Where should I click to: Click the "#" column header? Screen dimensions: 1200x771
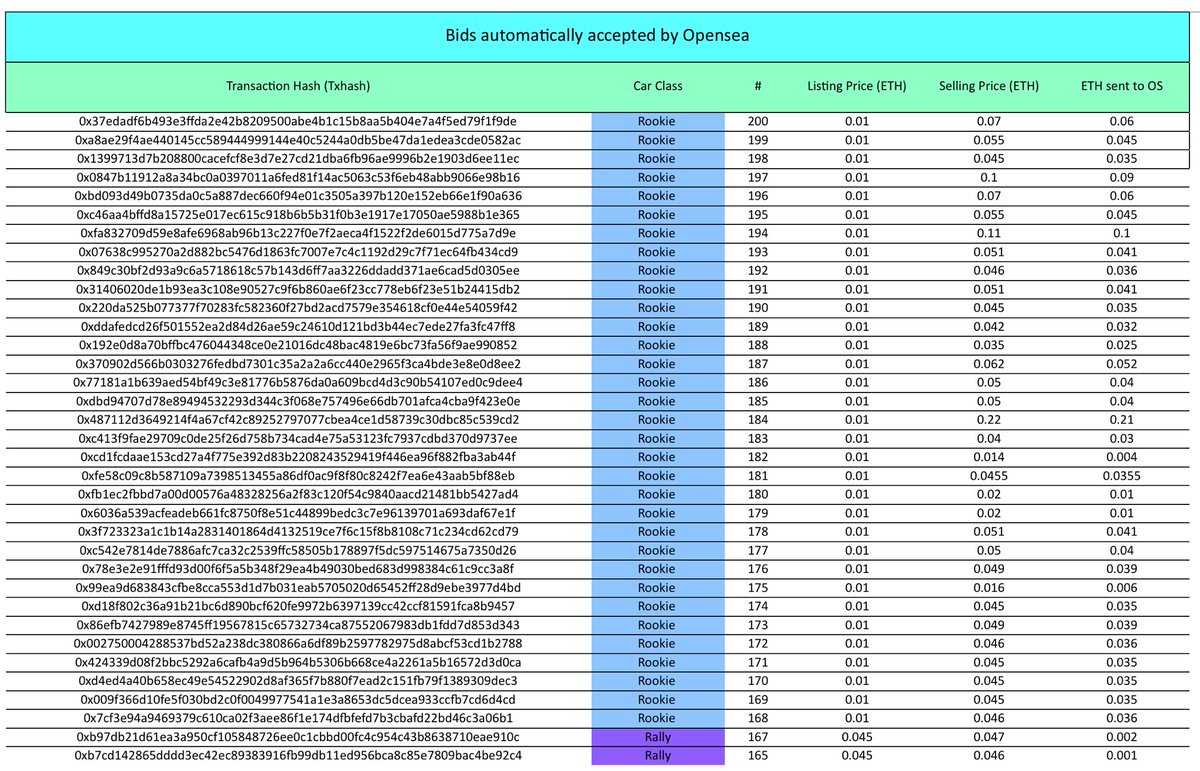pyautogui.click(x=758, y=86)
